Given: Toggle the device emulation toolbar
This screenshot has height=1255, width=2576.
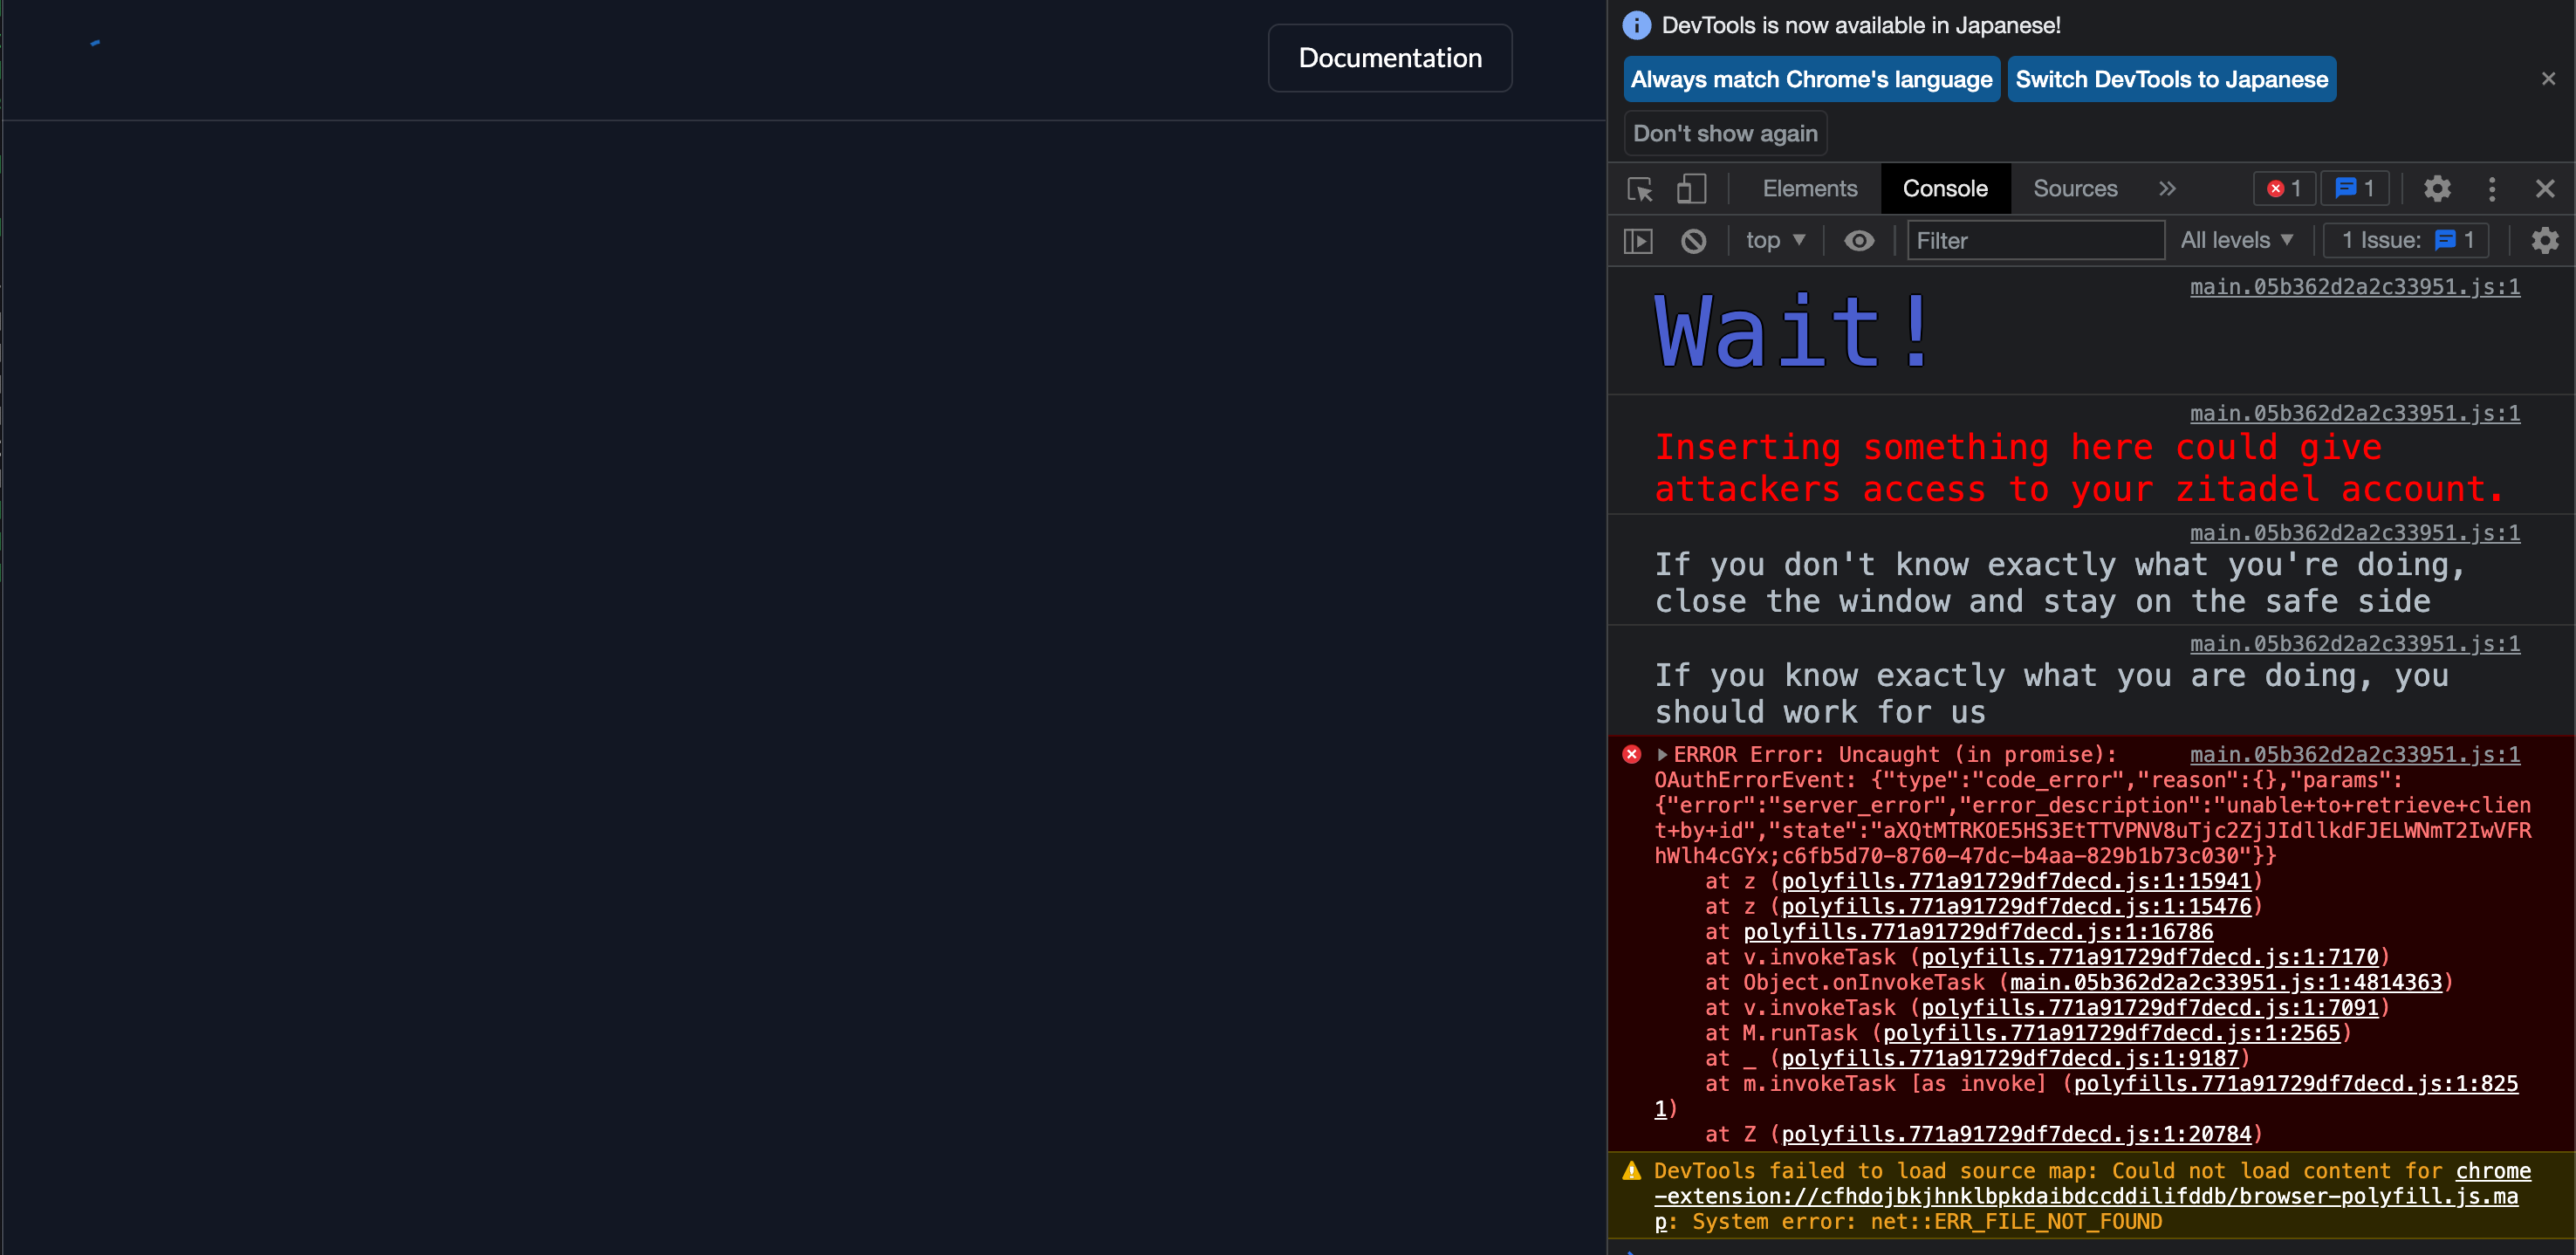Looking at the screenshot, I should tap(1692, 188).
